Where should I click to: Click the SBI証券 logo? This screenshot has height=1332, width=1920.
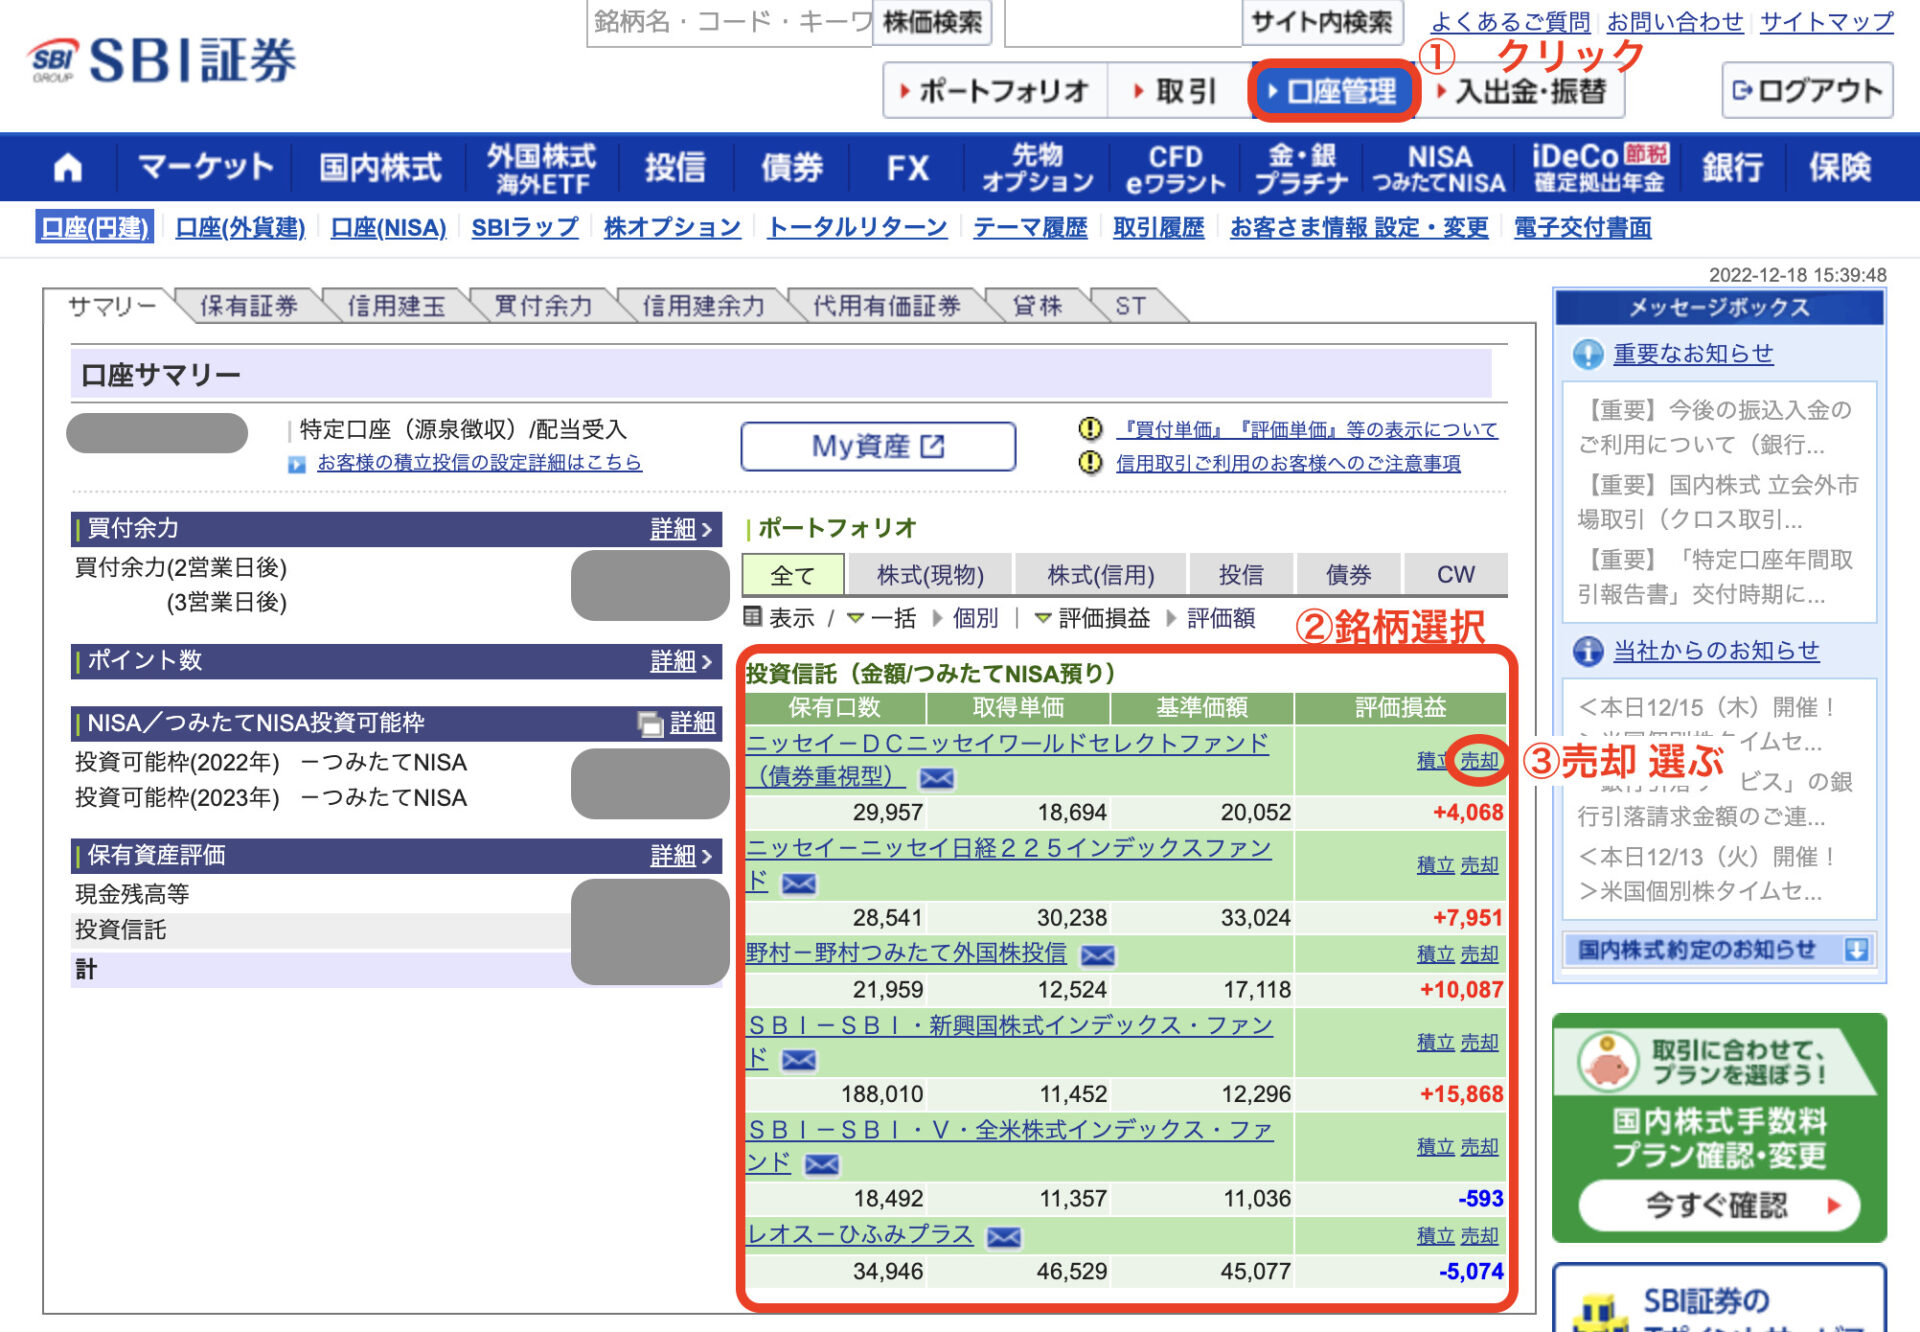162,62
